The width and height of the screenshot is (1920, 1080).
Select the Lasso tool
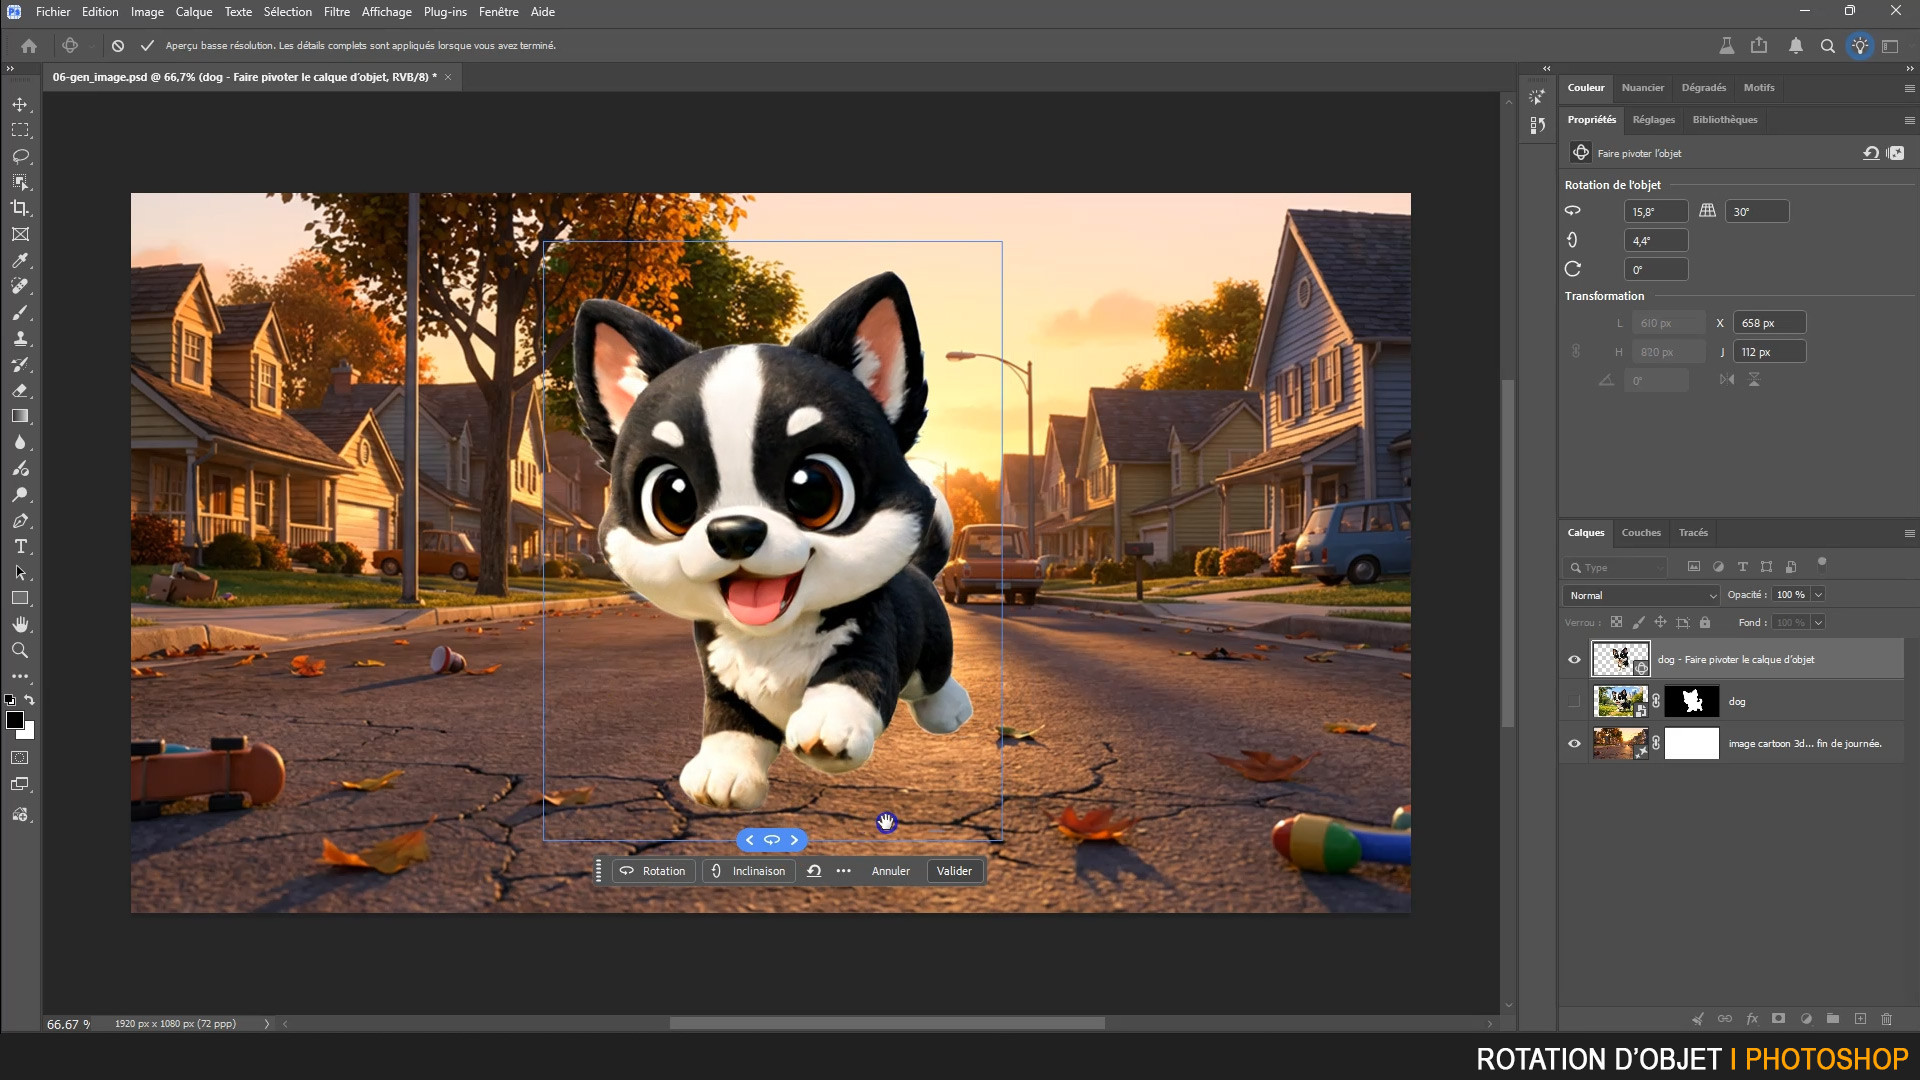tap(19, 156)
